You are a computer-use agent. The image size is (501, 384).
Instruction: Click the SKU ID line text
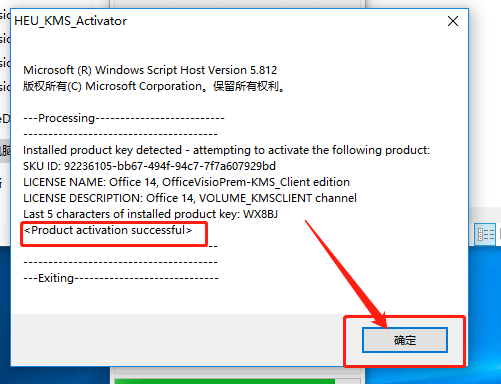point(149,166)
